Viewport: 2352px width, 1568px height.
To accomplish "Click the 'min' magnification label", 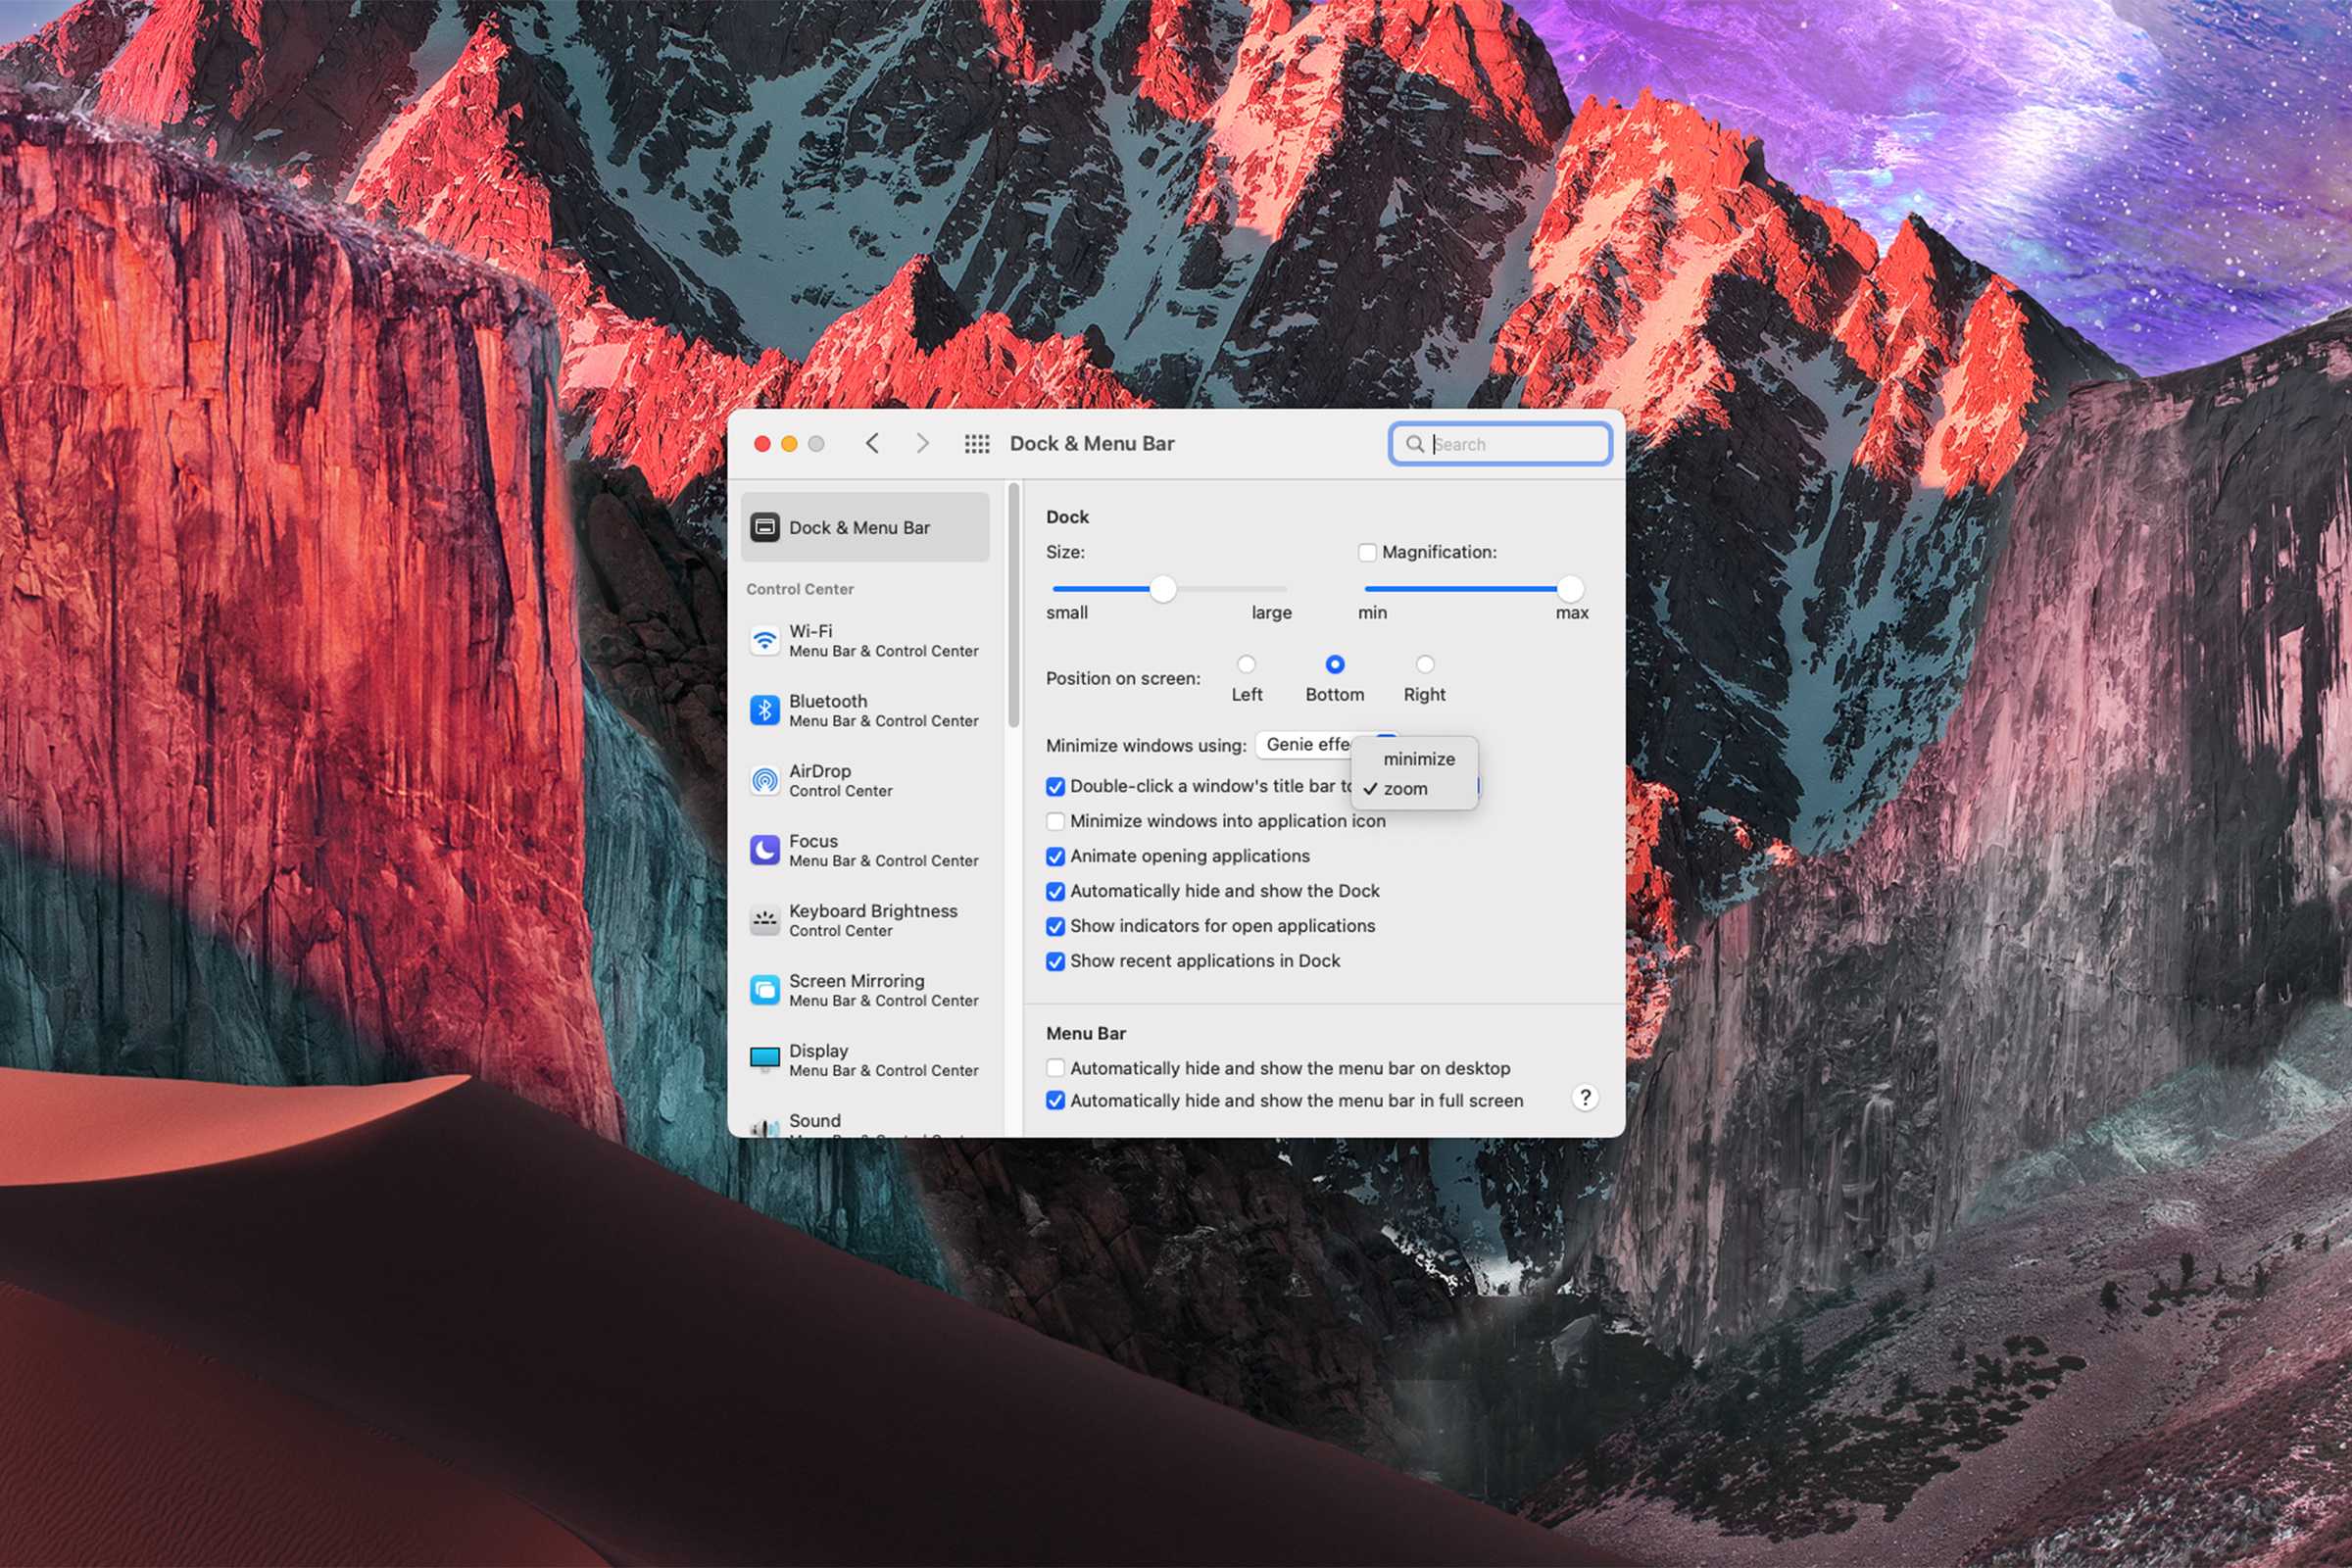I will (x=1372, y=612).
